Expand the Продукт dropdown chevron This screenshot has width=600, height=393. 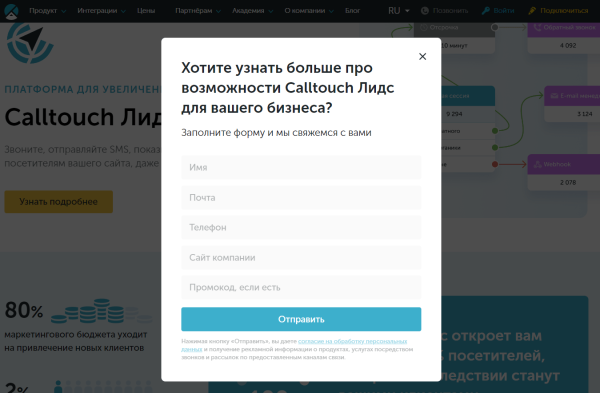[64, 11]
